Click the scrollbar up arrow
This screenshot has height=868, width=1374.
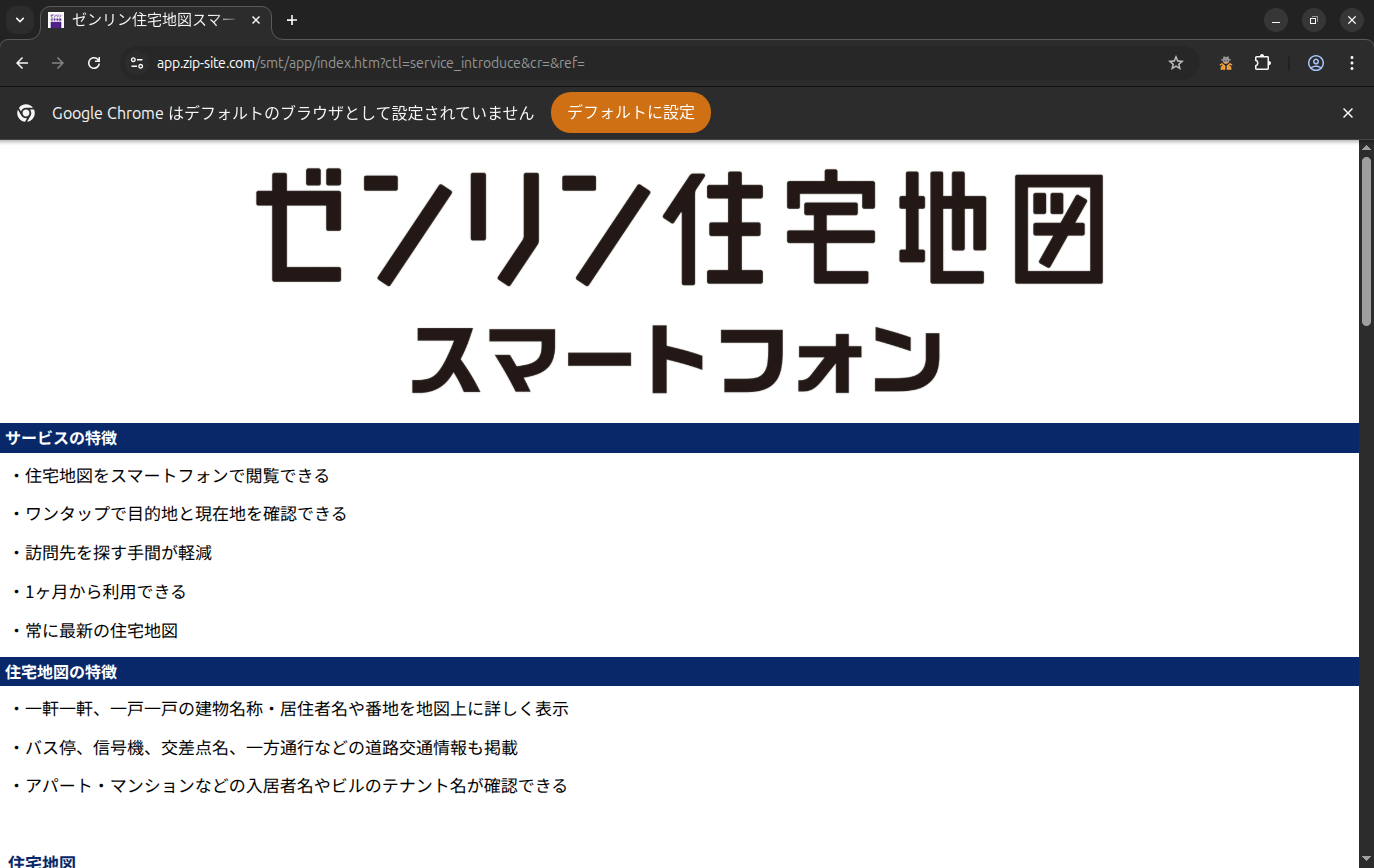(x=1366, y=148)
